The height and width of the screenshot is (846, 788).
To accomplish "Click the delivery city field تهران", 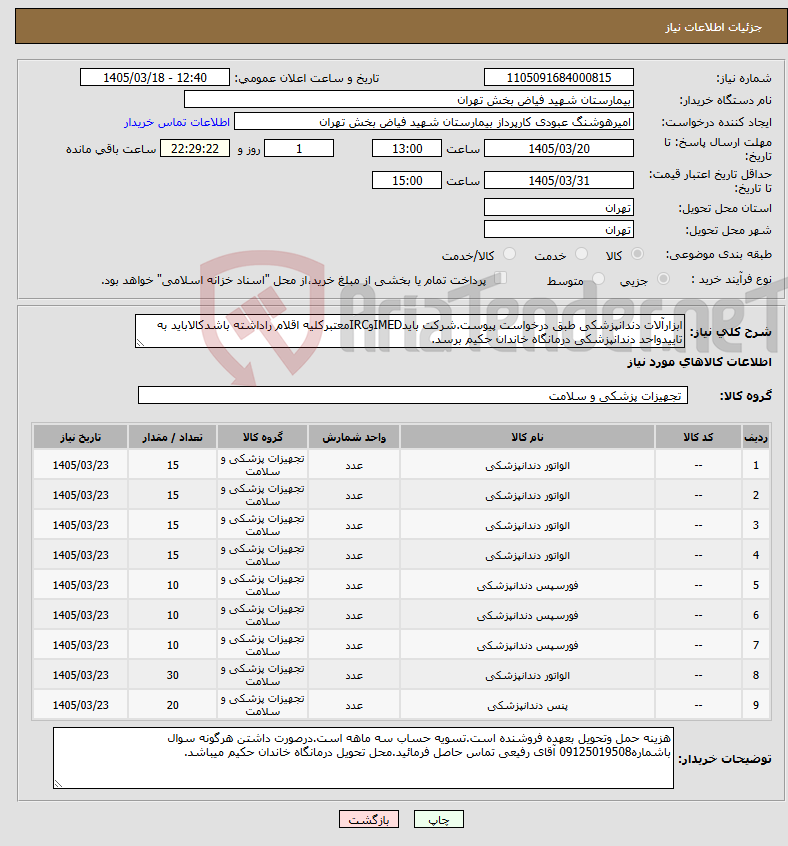I will pos(559,229).
